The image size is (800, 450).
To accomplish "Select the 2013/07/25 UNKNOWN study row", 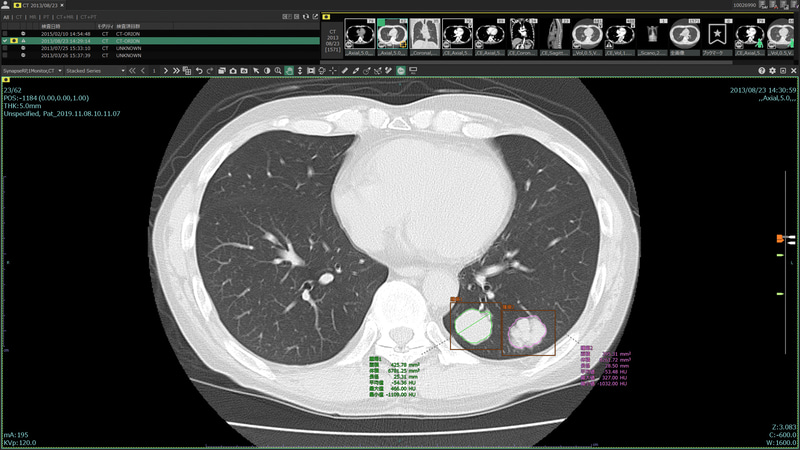I will pos(160,48).
